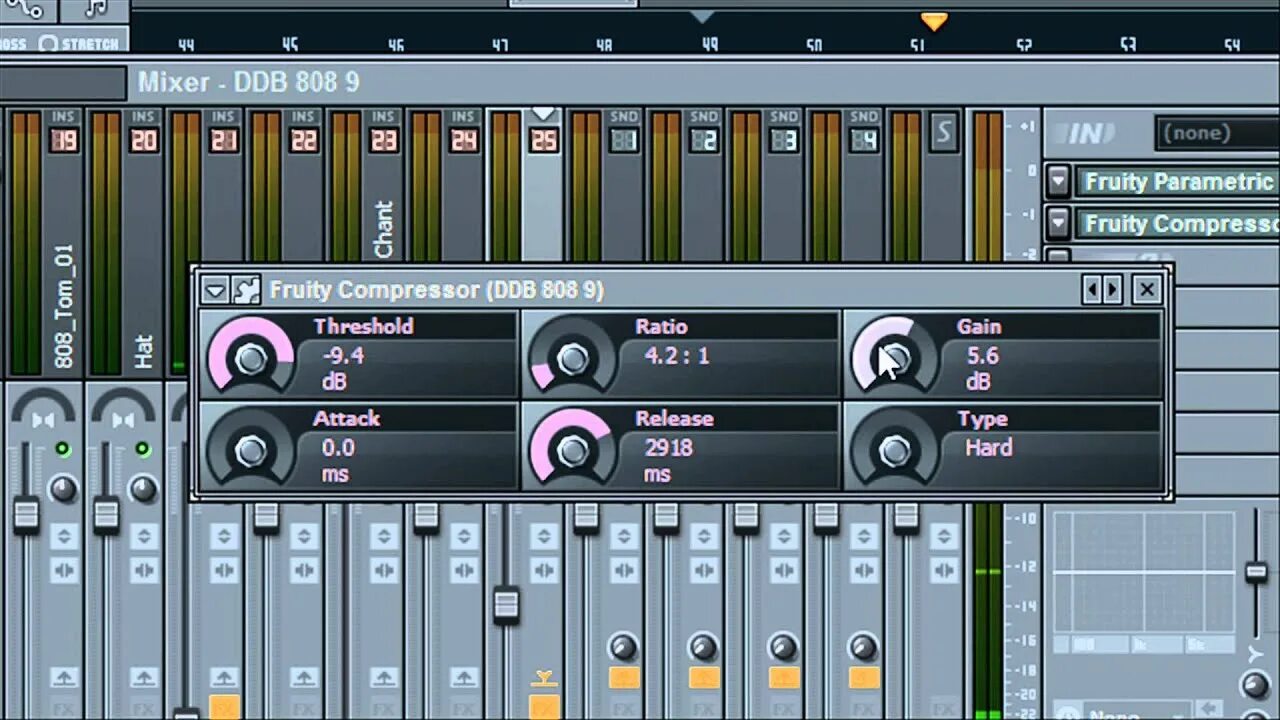Select mixer insert track 21
This screenshot has width=1280, height=720.
click(224, 141)
